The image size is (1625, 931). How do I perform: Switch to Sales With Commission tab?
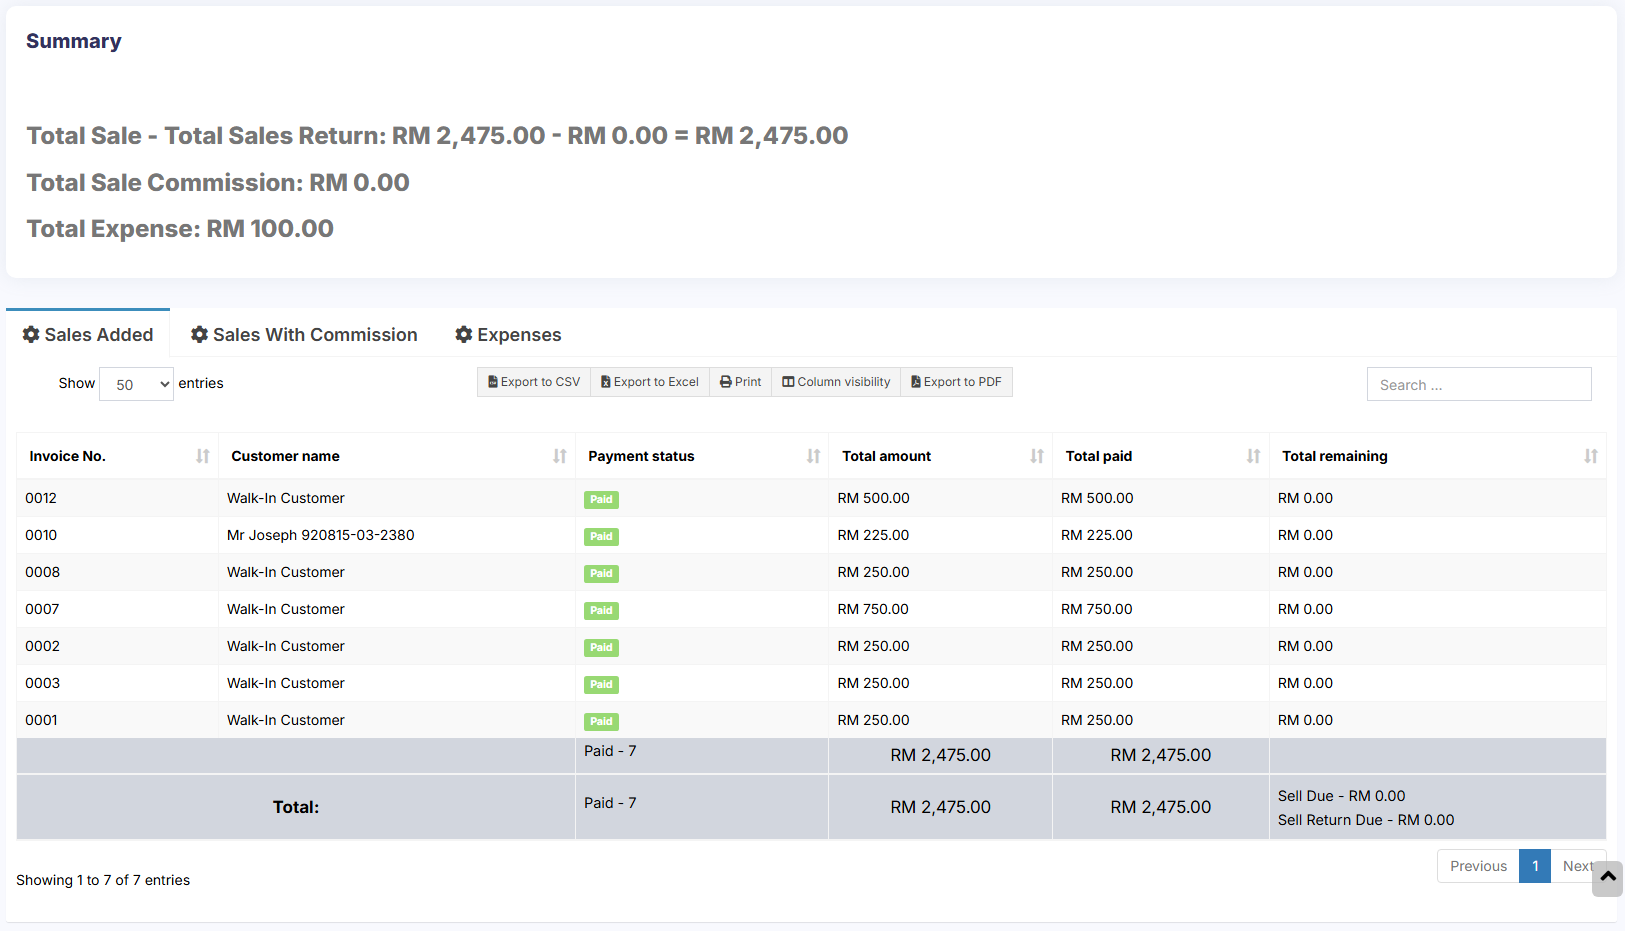pyautogui.click(x=304, y=335)
